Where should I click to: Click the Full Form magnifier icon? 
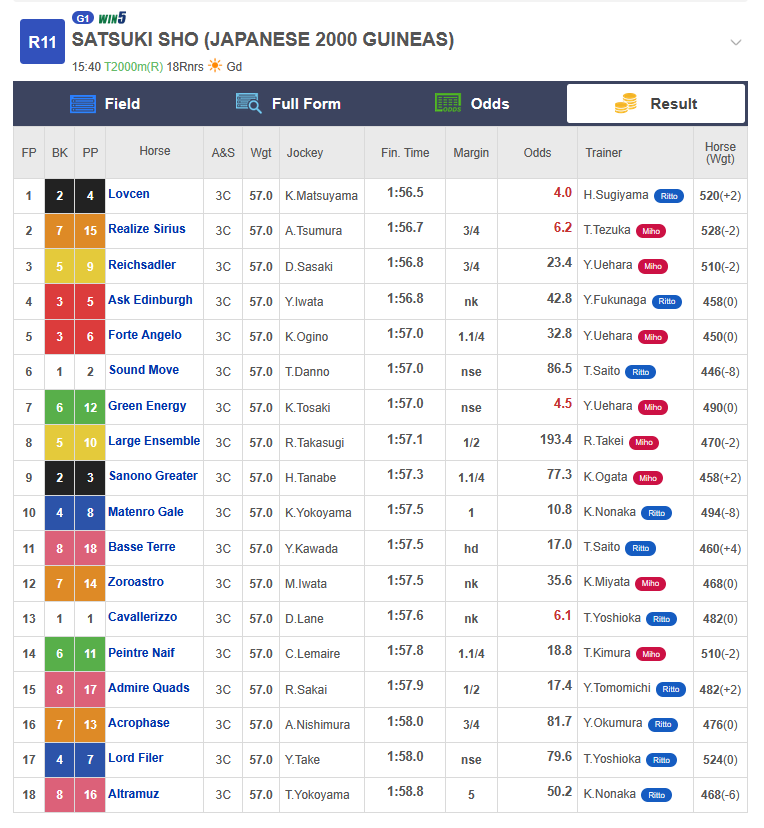[x=249, y=103]
